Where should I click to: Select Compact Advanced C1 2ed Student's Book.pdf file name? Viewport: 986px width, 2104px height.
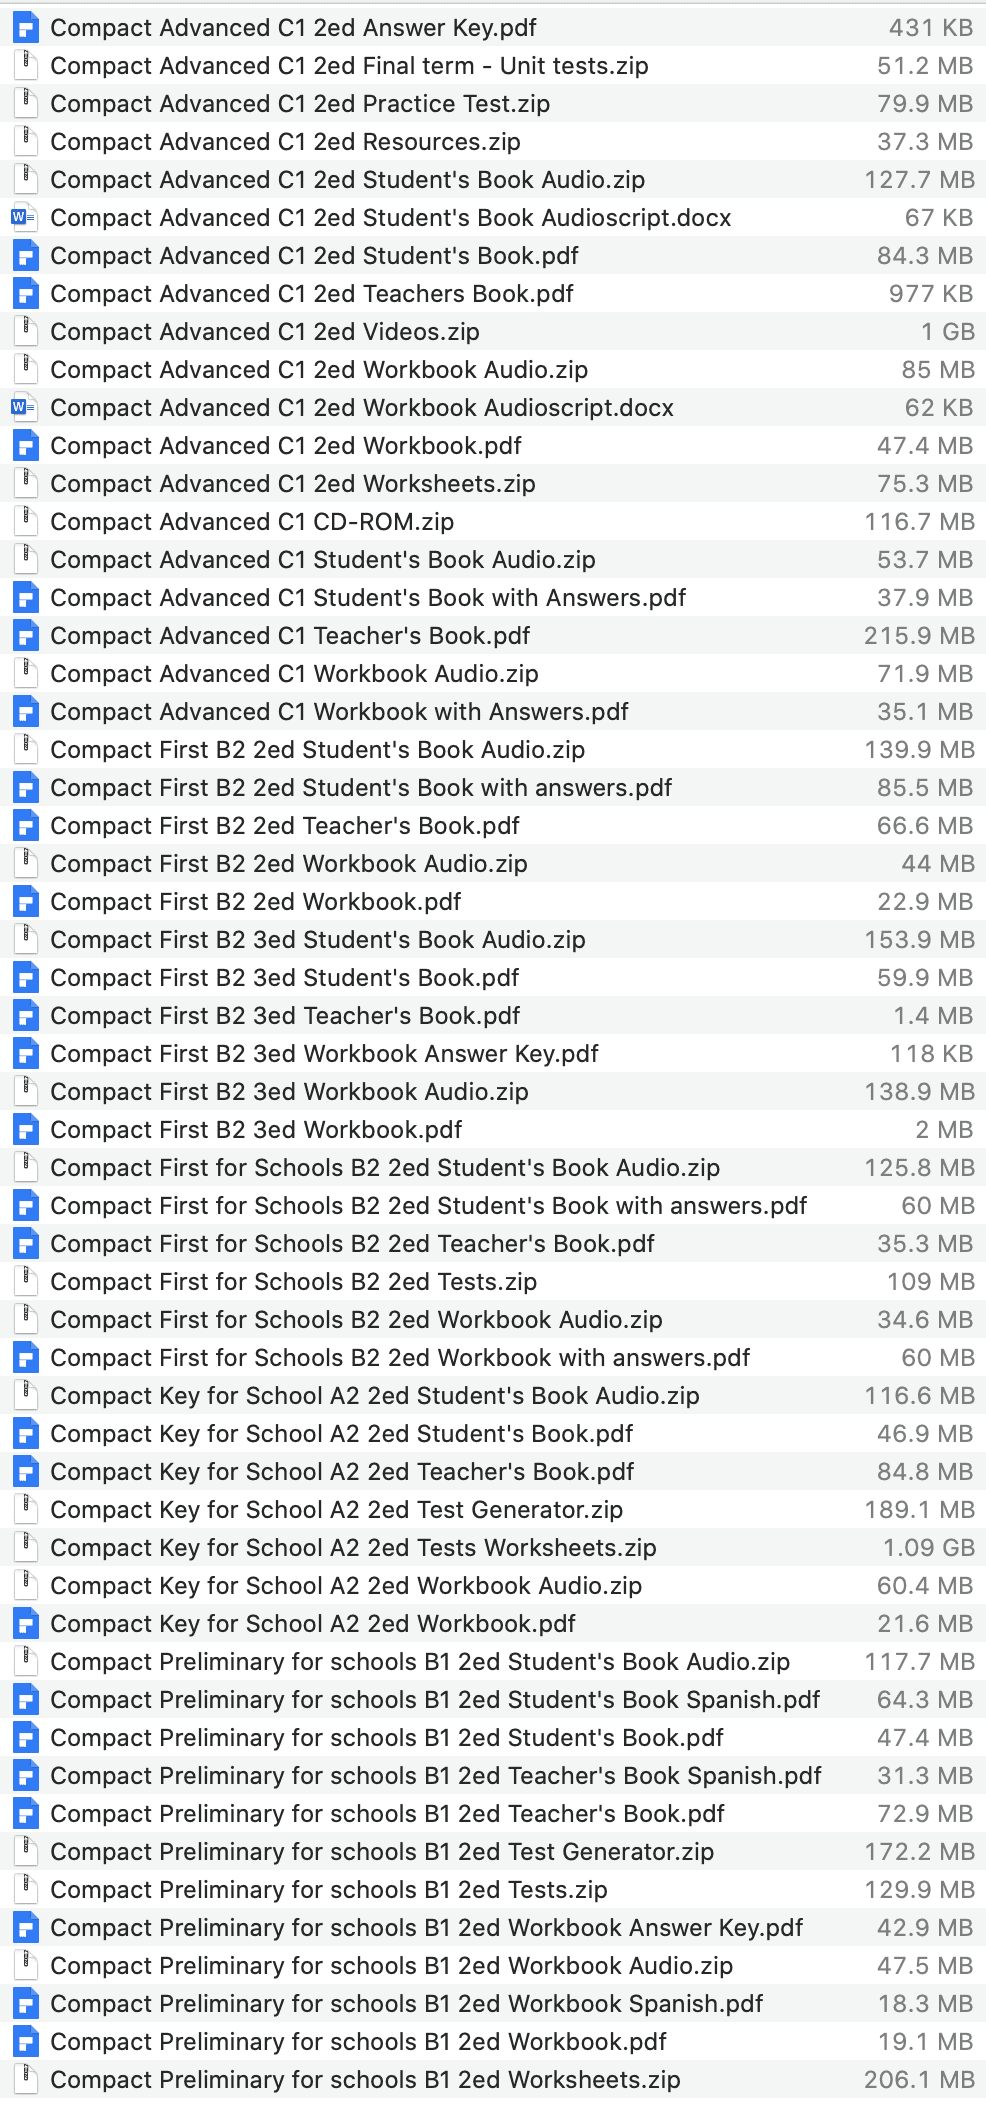[x=314, y=256]
